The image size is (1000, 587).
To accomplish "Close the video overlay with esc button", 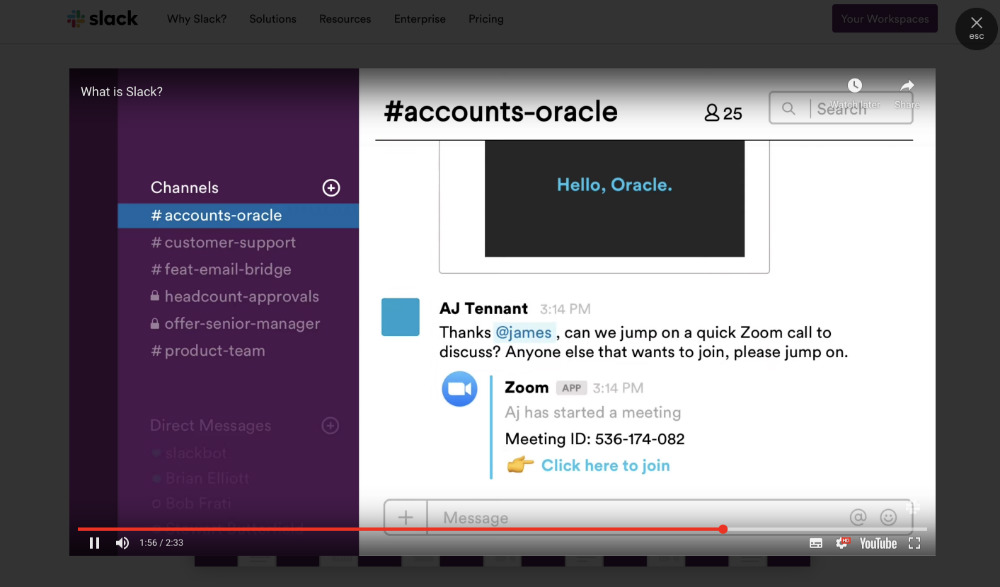I will click(976, 28).
